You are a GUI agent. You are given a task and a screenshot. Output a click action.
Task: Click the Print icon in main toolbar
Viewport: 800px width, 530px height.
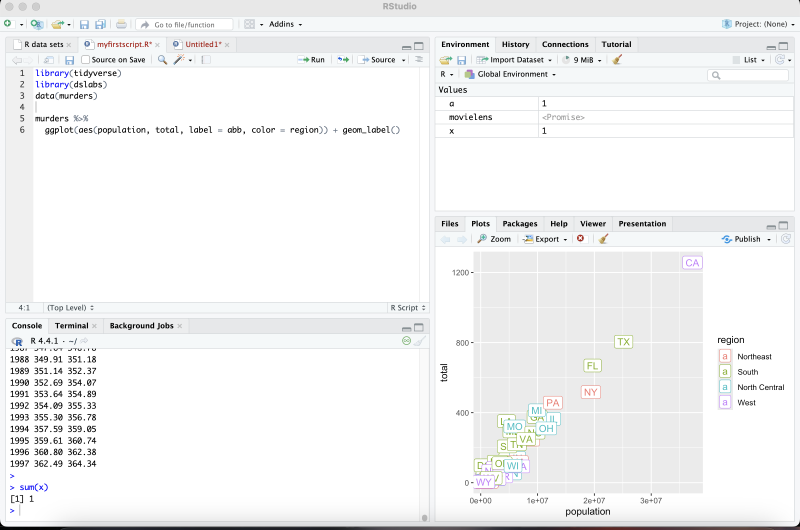click(121, 24)
